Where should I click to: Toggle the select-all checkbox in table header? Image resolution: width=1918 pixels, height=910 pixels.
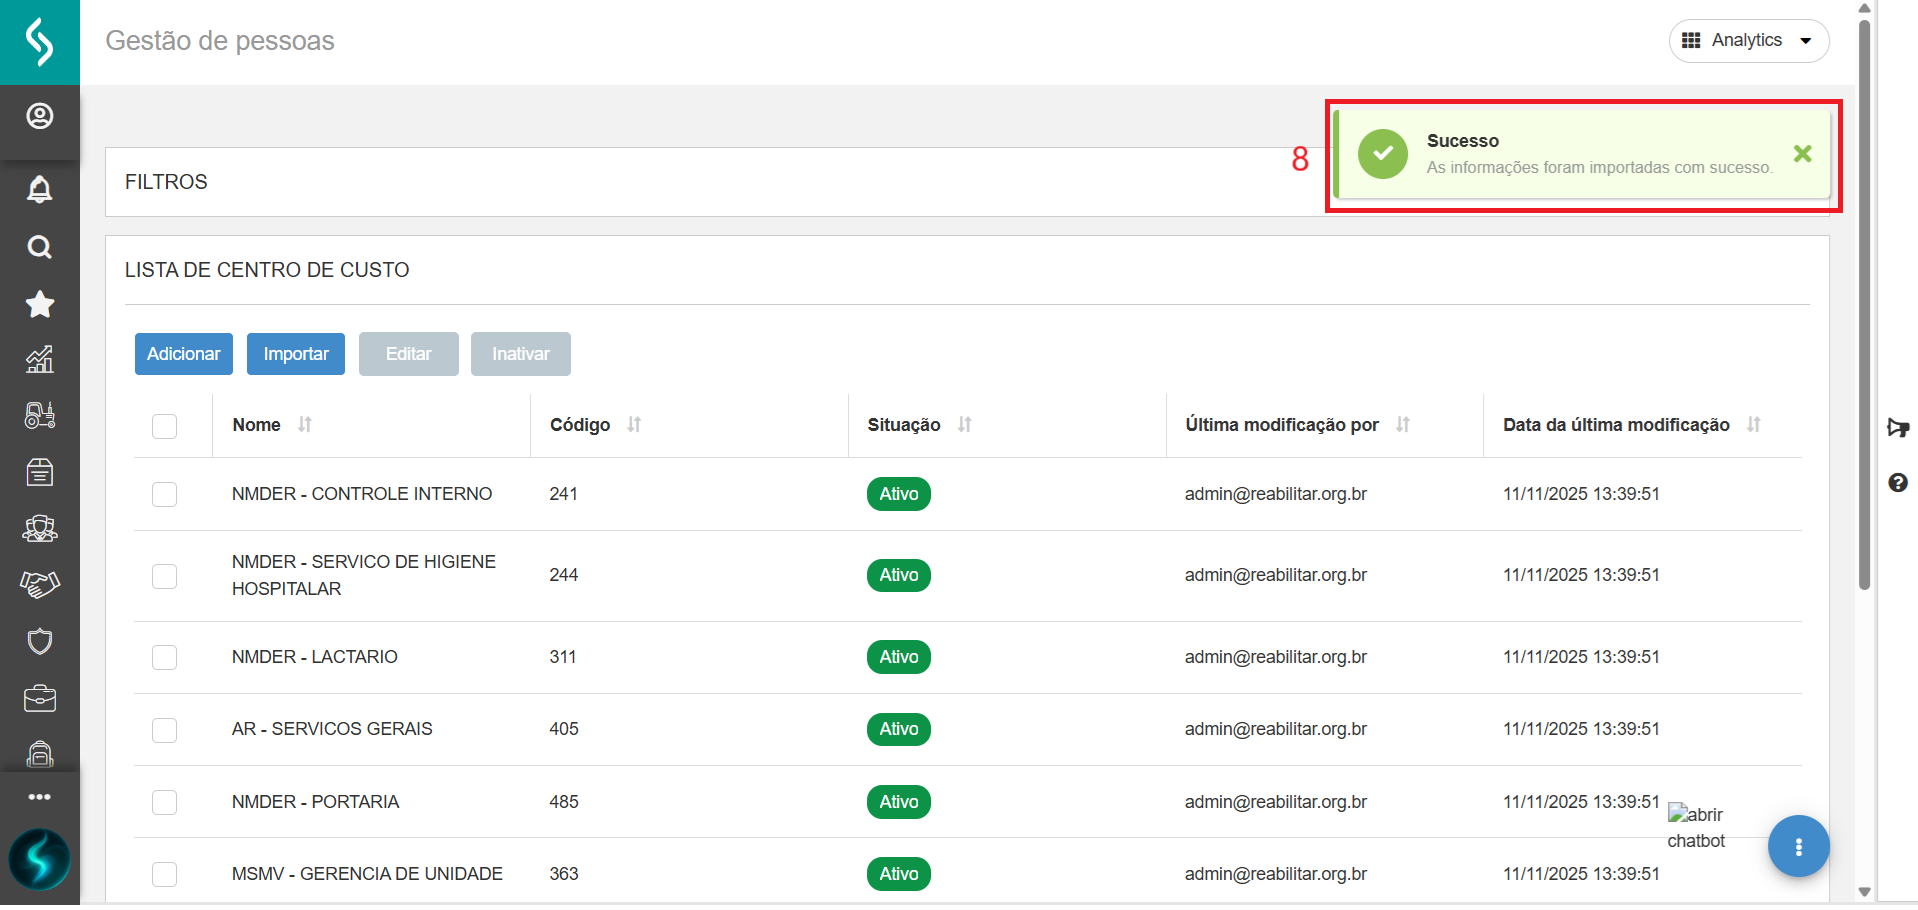tap(165, 426)
